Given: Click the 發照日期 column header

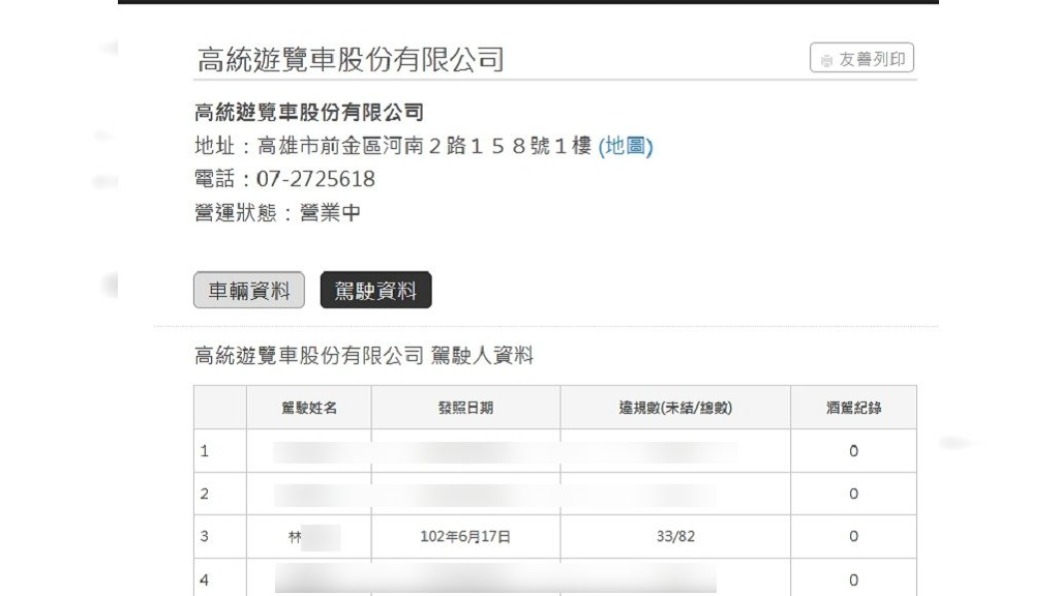Looking at the screenshot, I should 466,407.
